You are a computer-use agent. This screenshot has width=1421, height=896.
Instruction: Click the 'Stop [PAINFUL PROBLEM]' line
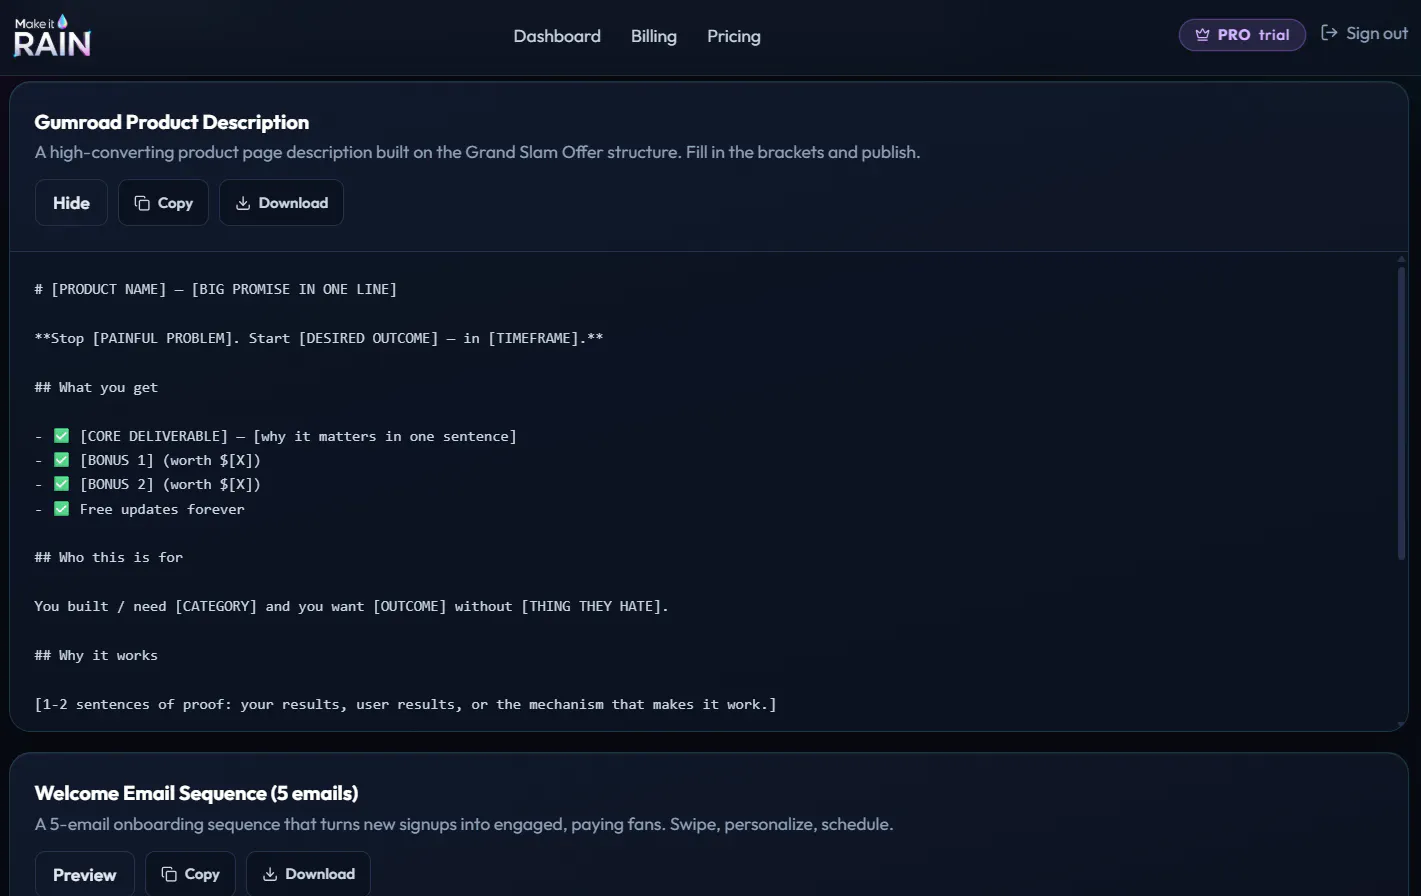pyautogui.click(x=319, y=338)
